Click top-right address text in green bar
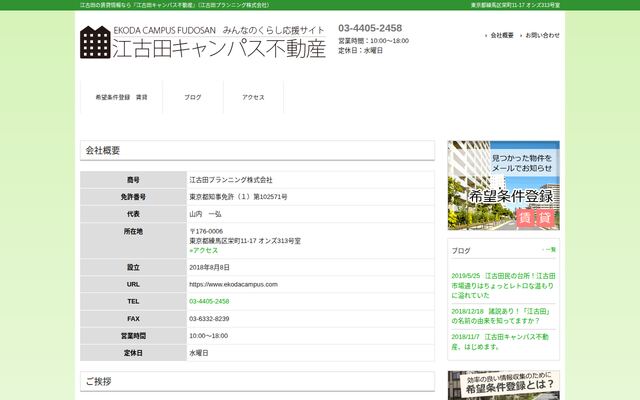 point(516,5)
